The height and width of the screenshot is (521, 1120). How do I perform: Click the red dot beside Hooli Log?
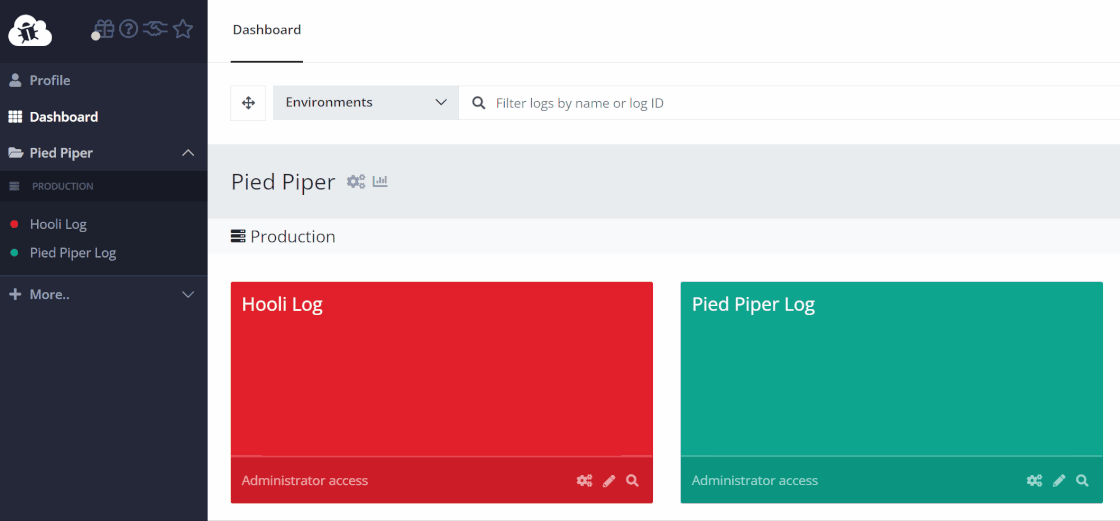[14, 224]
